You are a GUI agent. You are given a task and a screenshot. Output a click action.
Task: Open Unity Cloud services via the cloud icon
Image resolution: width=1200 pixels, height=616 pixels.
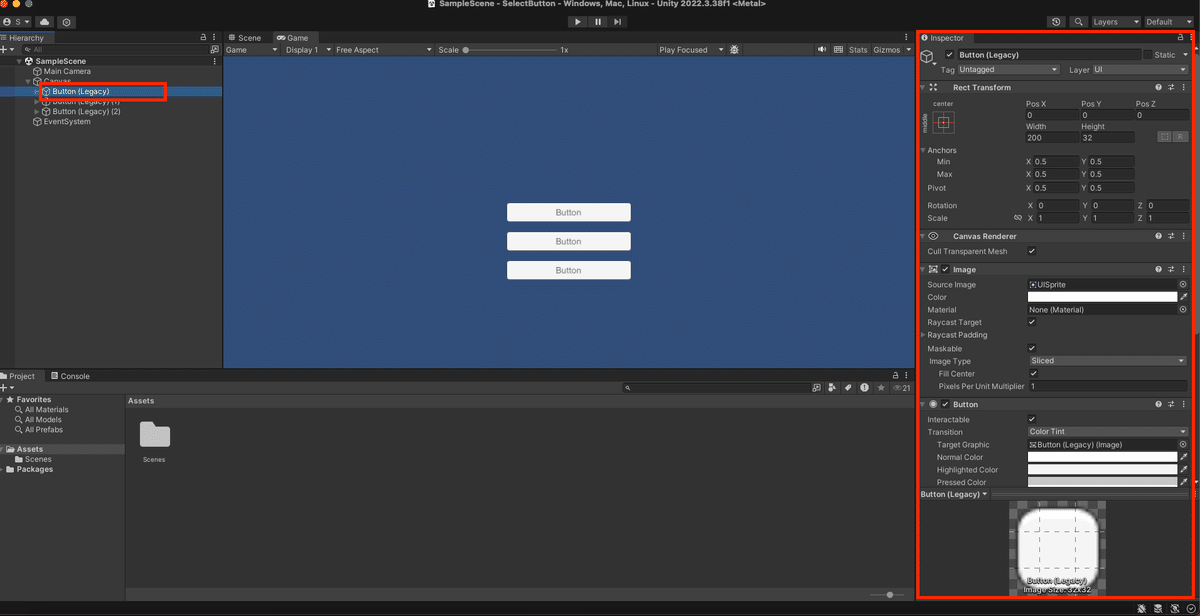pos(43,21)
